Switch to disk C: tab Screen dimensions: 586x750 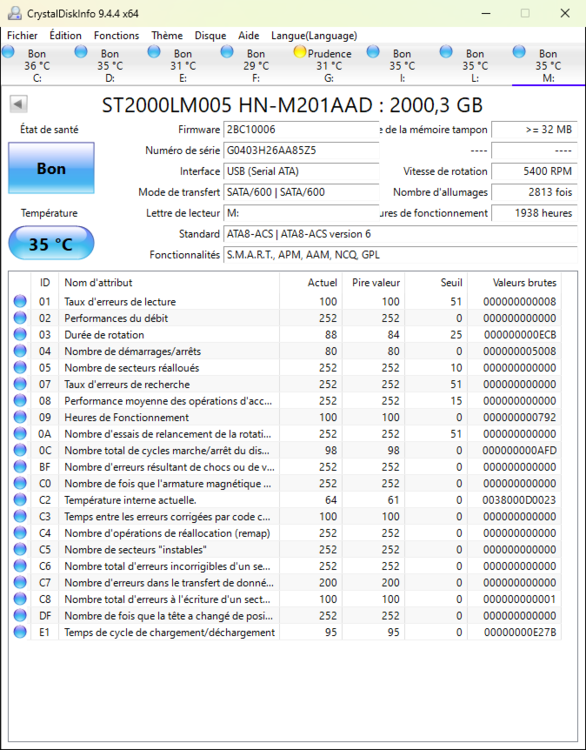click(37, 65)
